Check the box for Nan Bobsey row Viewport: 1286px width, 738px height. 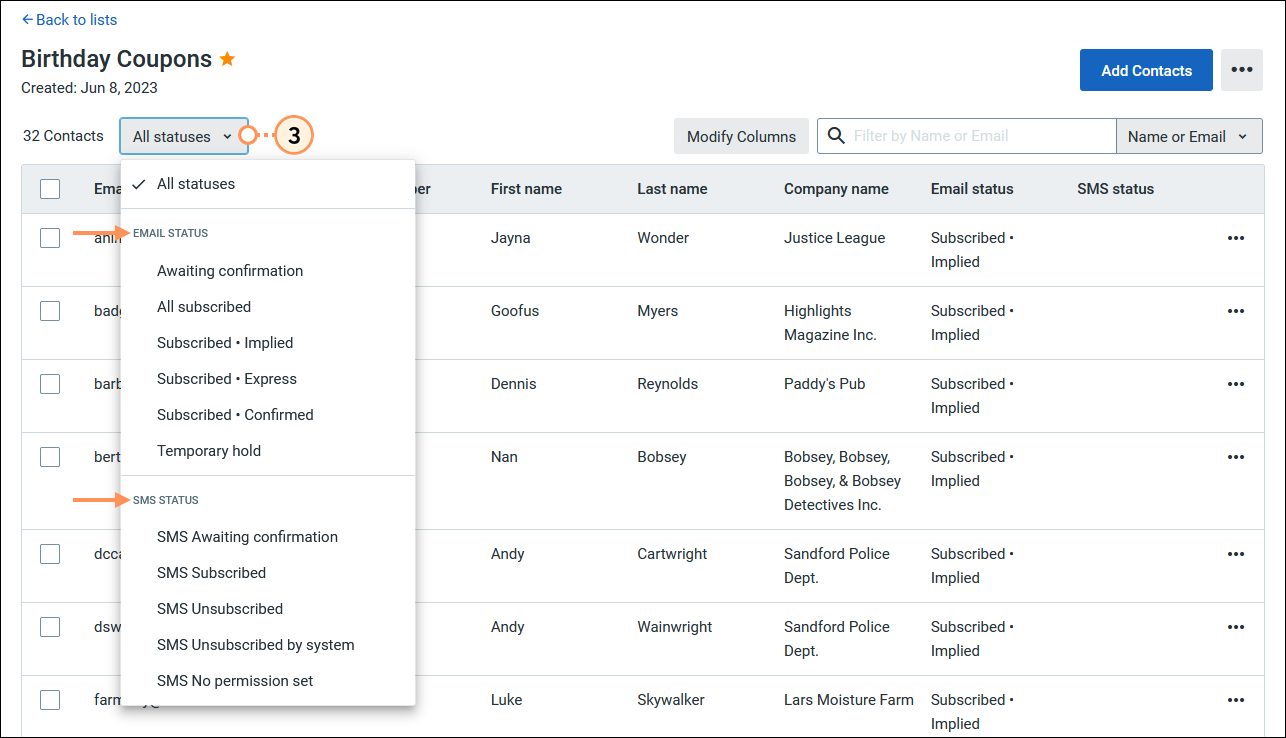(x=50, y=457)
